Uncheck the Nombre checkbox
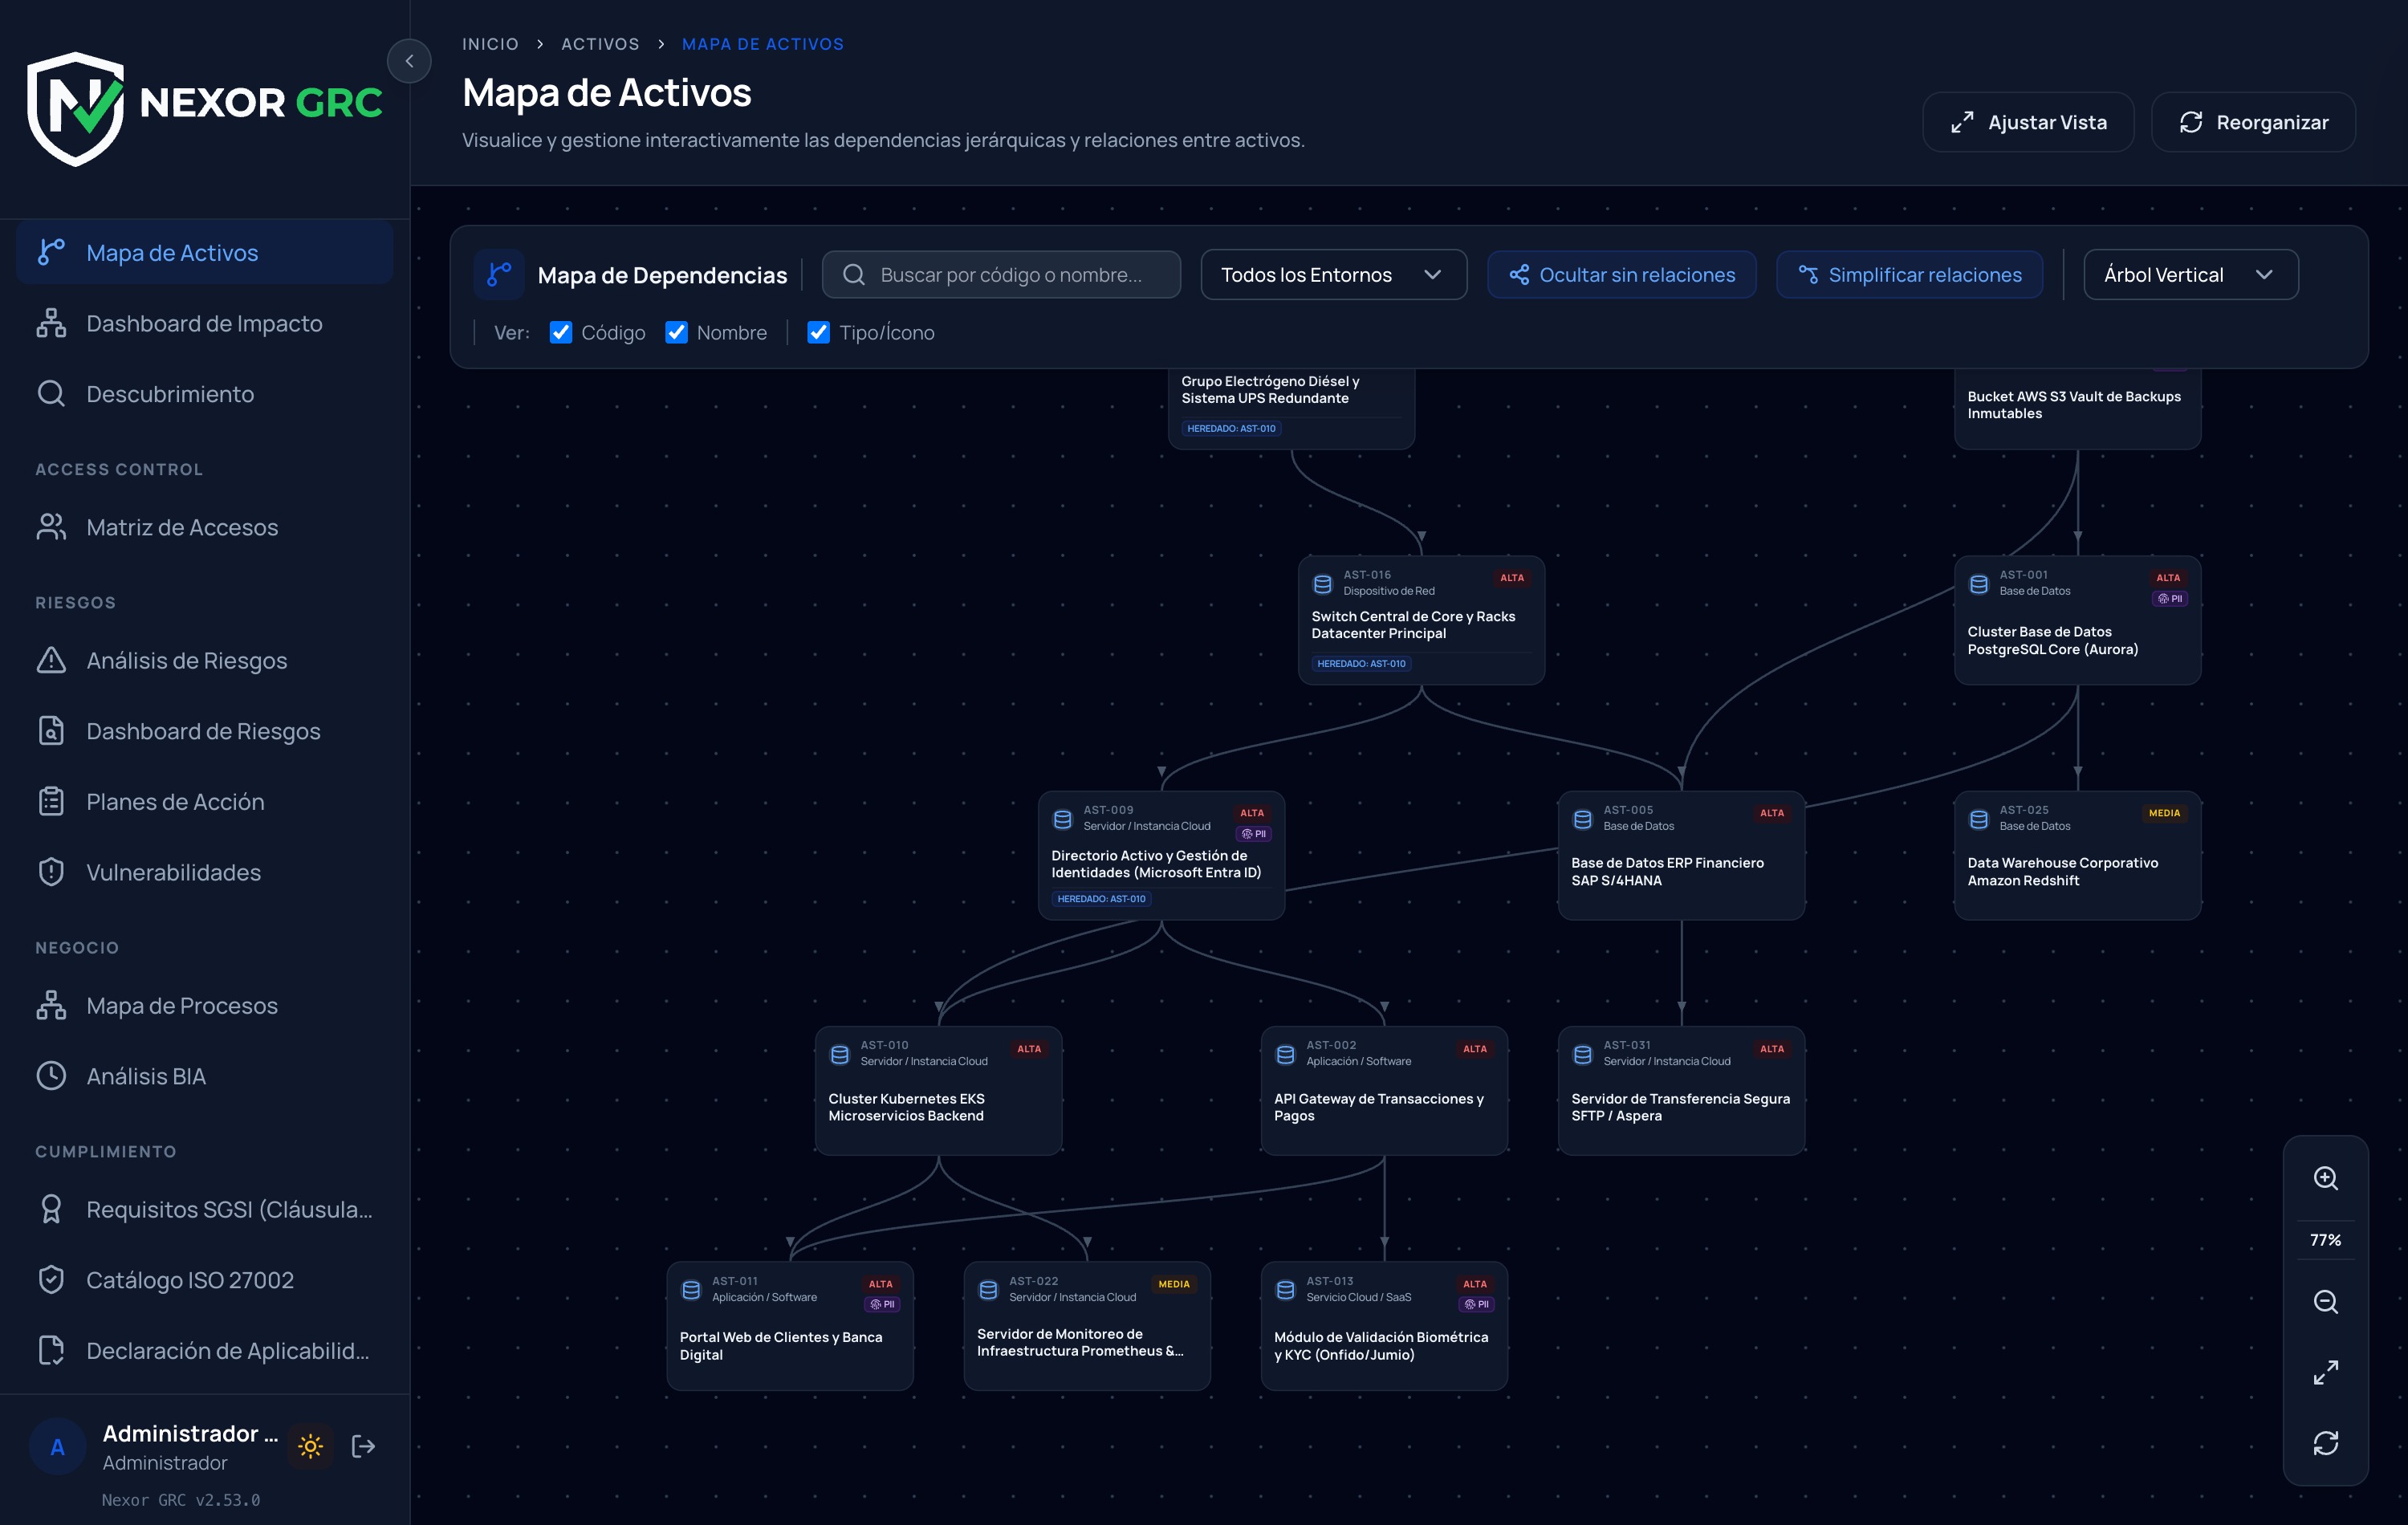The height and width of the screenshot is (1525, 2408). (x=676, y=332)
